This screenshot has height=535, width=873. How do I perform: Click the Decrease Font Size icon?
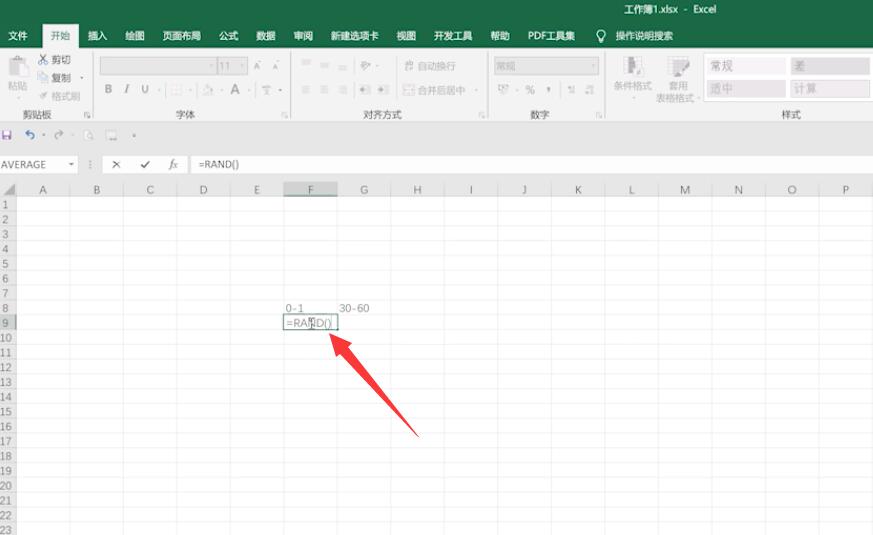[x=276, y=66]
